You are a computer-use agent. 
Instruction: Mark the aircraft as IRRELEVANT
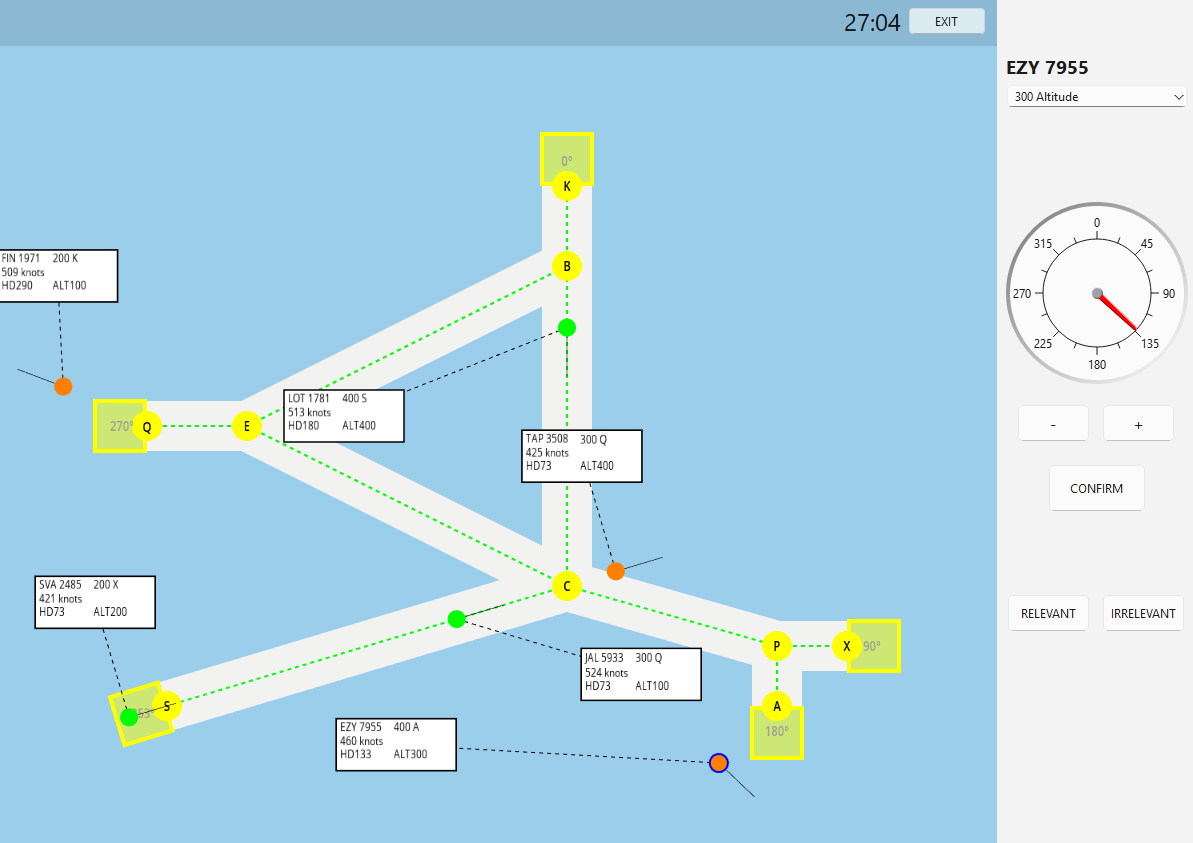1143,613
